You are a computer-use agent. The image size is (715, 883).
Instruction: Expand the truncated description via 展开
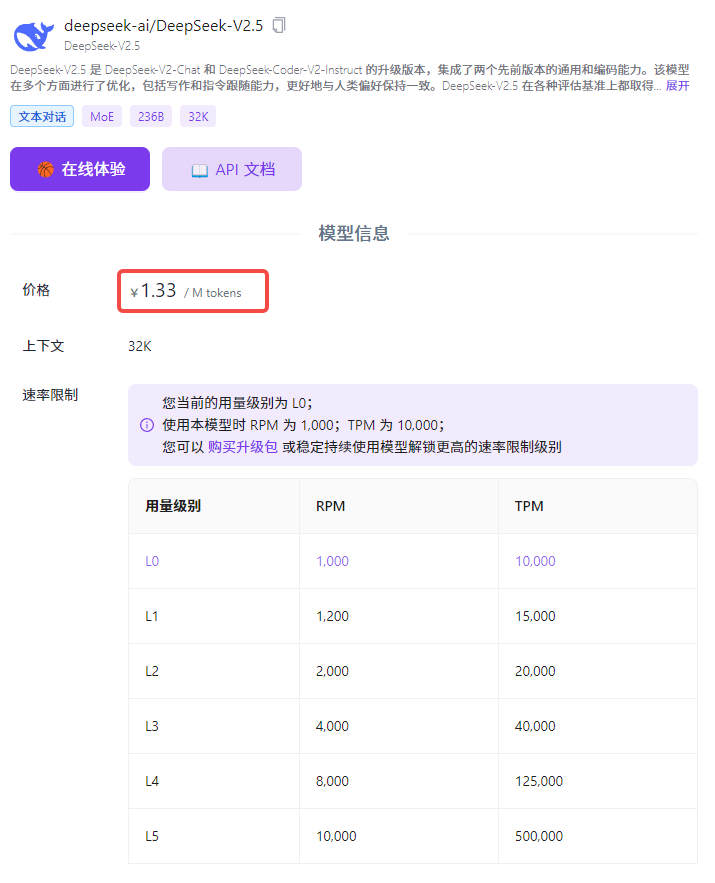point(677,86)
